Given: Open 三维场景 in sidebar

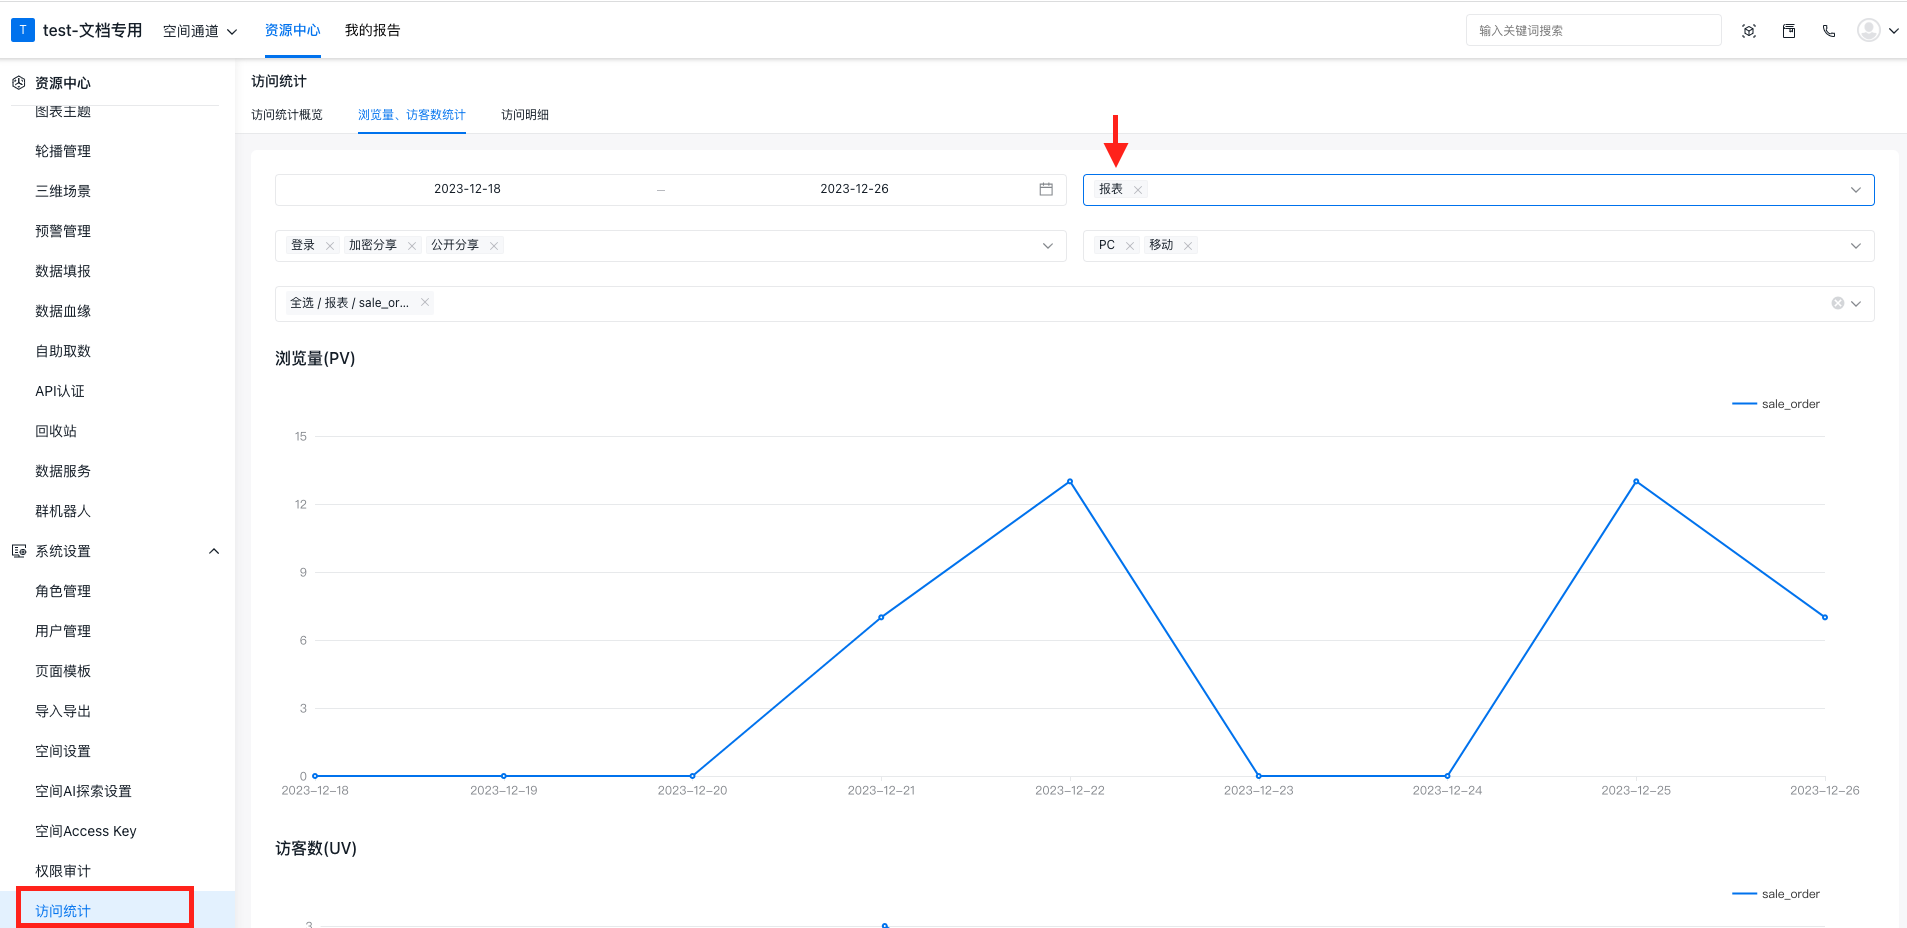Looking at the screenshot, I should [63, 191].
